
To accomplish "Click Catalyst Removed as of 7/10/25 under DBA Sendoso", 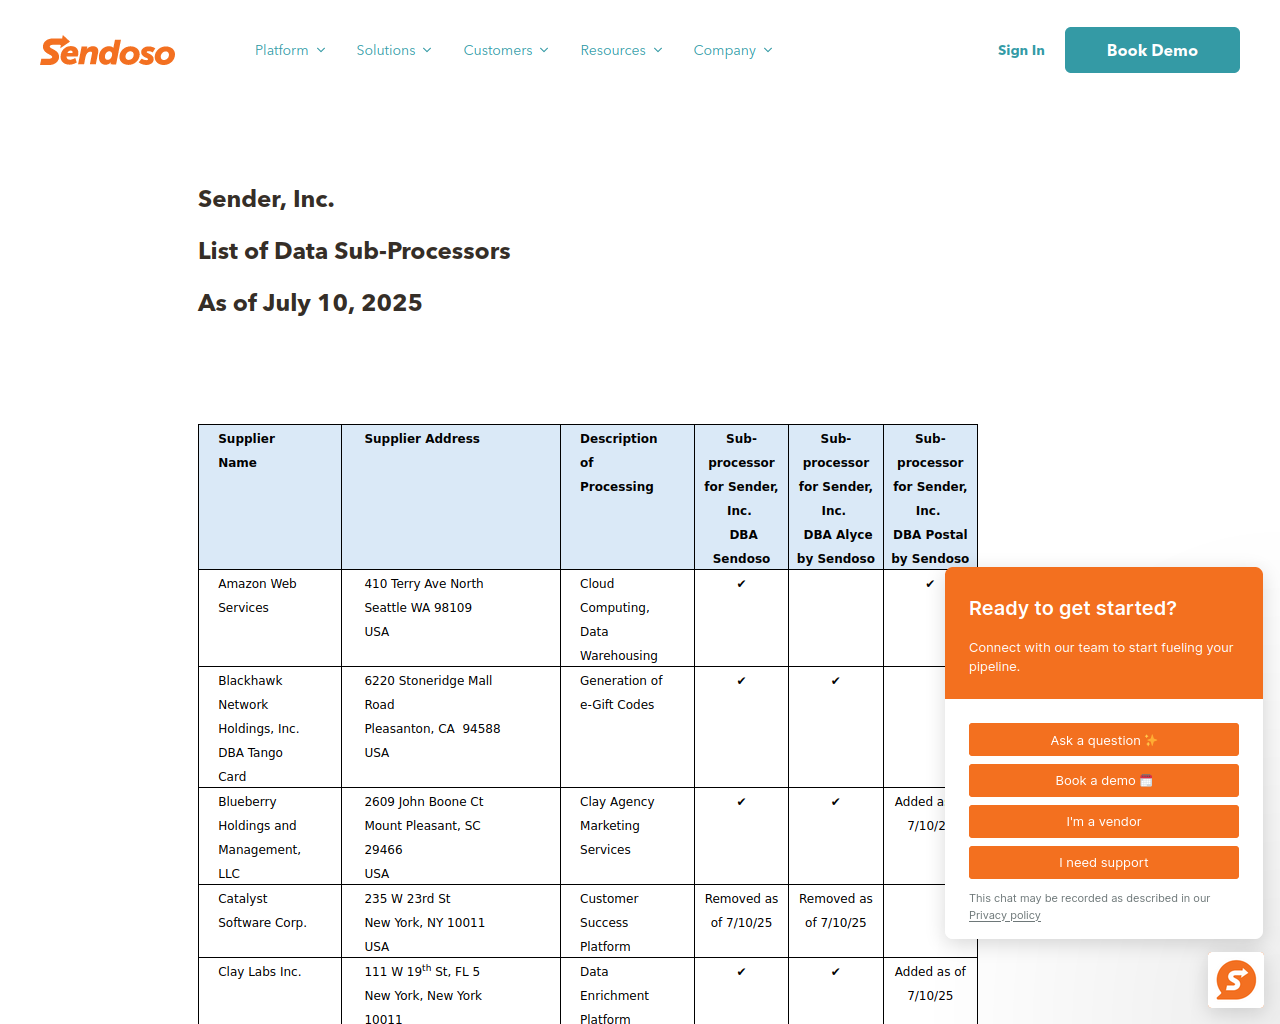I will 741,911.
